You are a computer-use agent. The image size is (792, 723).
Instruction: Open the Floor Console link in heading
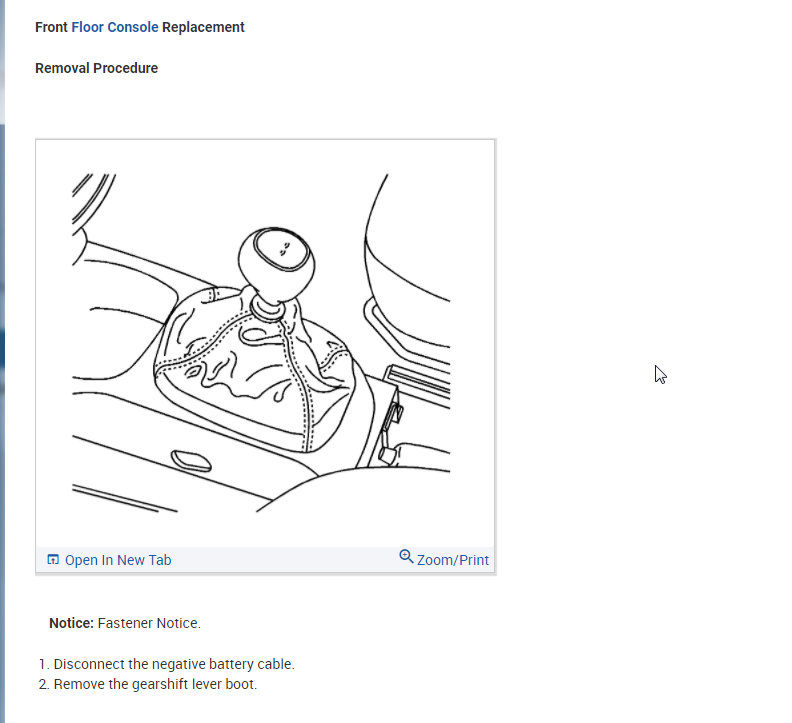click(x=115, y=27)
